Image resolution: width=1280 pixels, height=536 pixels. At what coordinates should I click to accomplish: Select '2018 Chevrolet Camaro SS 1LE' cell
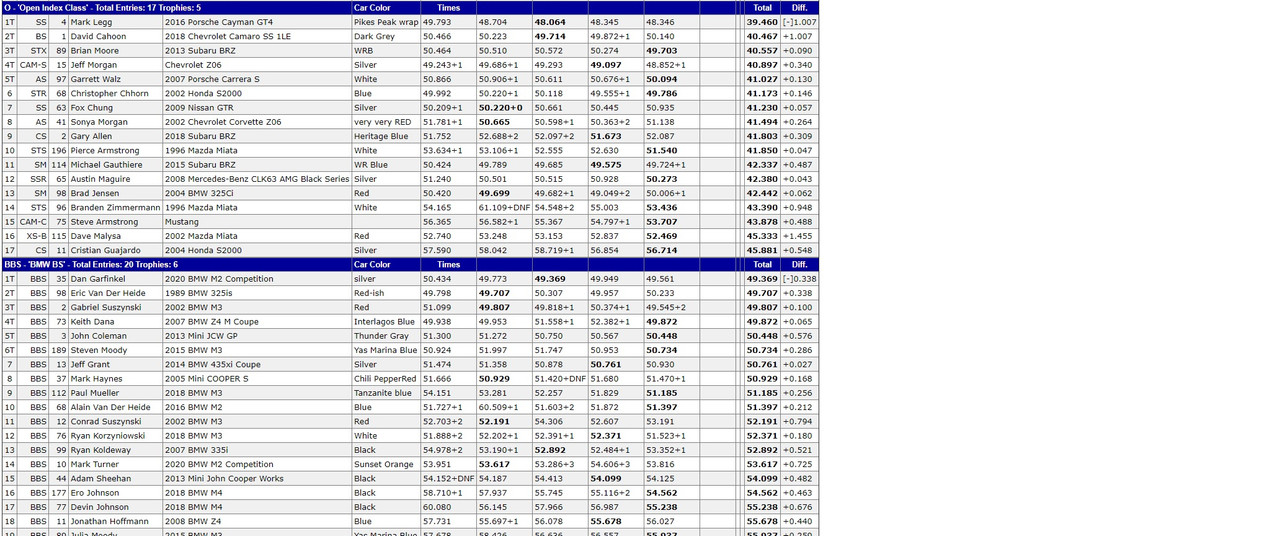click(x=229, y=36)
